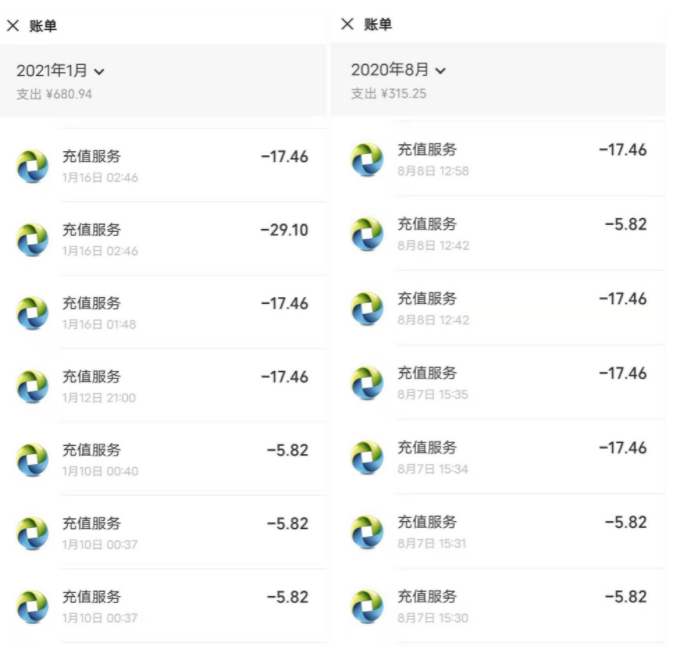Click merchant icon of 1月16日 02:46 -17.46 entry
Screen dimensions: 680x646
pyautogui.click(x=33, y=166)
